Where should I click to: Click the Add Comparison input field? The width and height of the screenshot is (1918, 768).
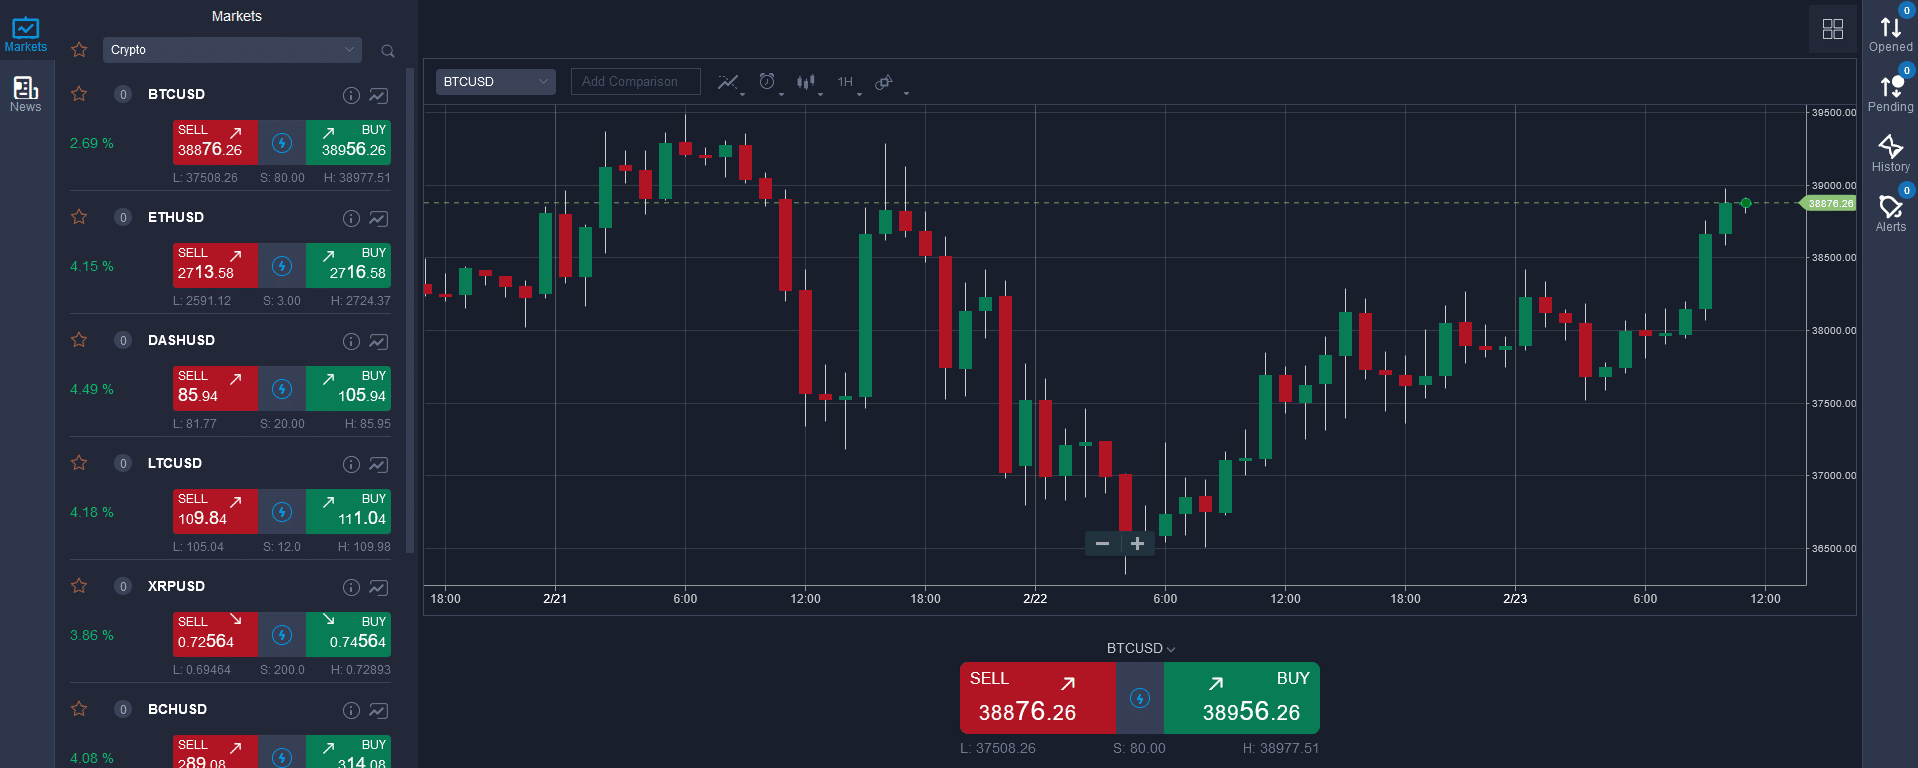point(635,82)
